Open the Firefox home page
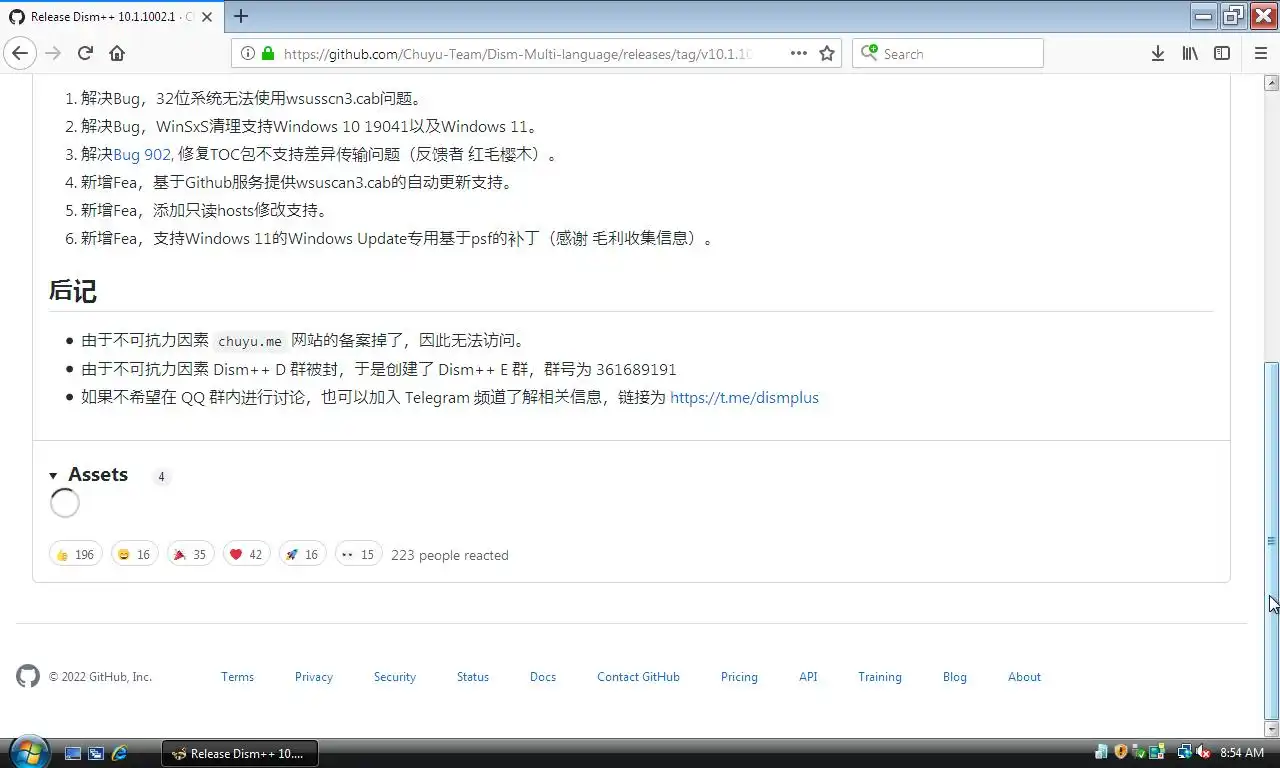The width and height of the screenshot is (1280, 768). [117, 54]
